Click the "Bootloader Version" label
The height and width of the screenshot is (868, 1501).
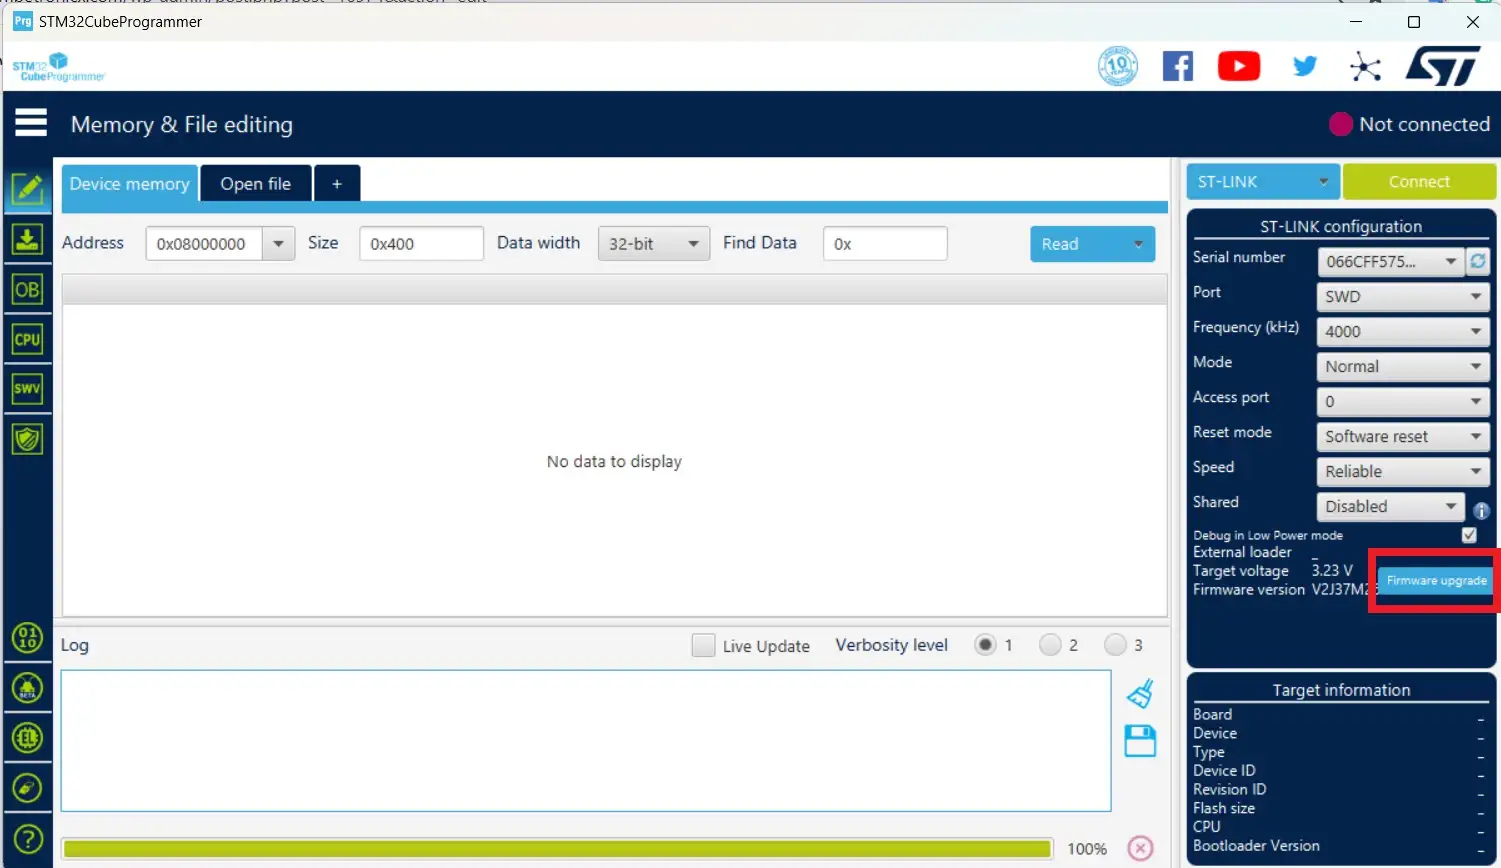click(1256, 845)
